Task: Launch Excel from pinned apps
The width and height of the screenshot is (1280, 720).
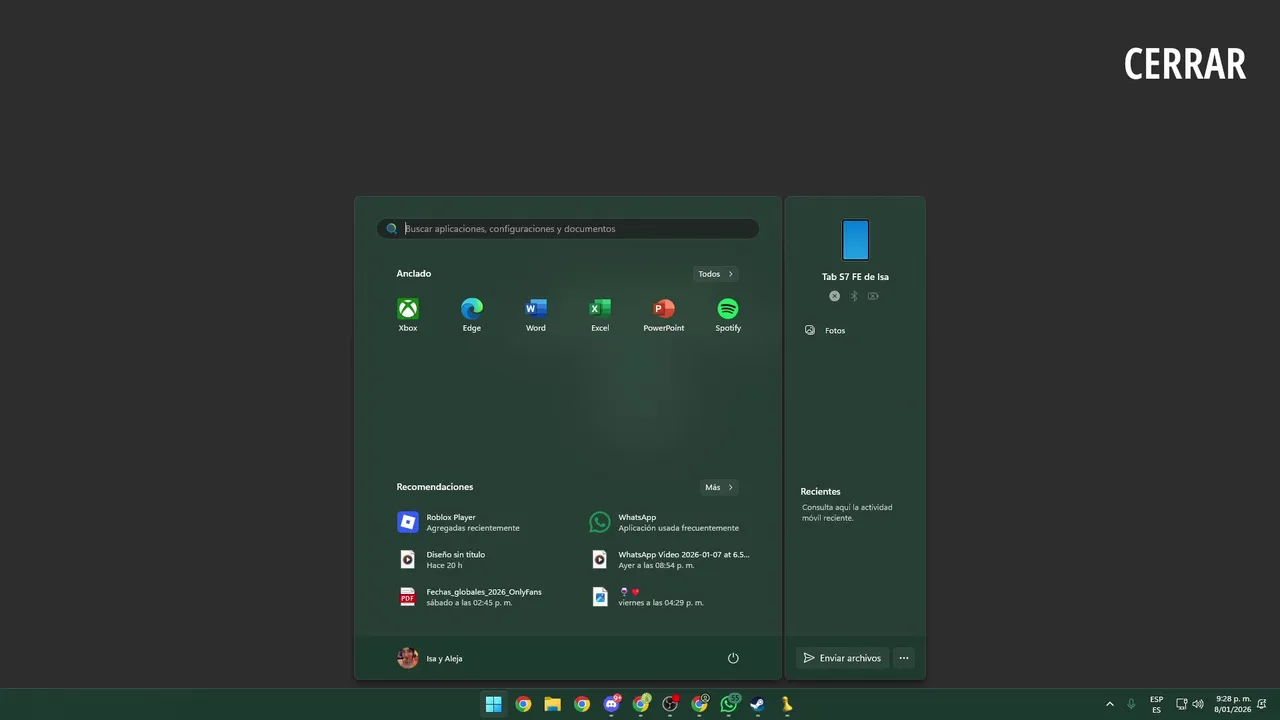Action: point(600,314)
